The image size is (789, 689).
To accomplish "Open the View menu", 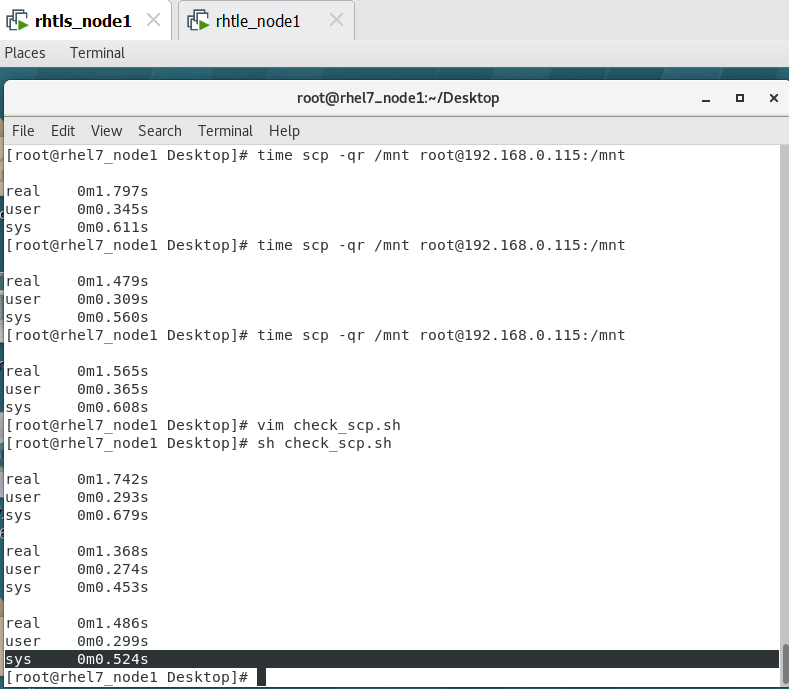I will 107,131.
